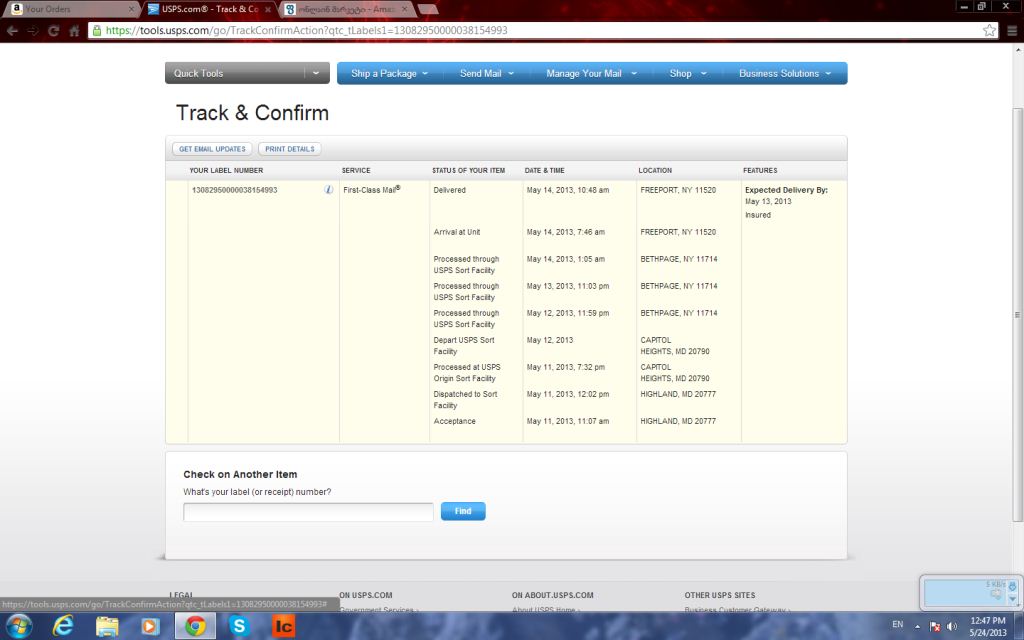Click the Find button
Viewport: 1024px width, 640px height.
coord(463,511)
